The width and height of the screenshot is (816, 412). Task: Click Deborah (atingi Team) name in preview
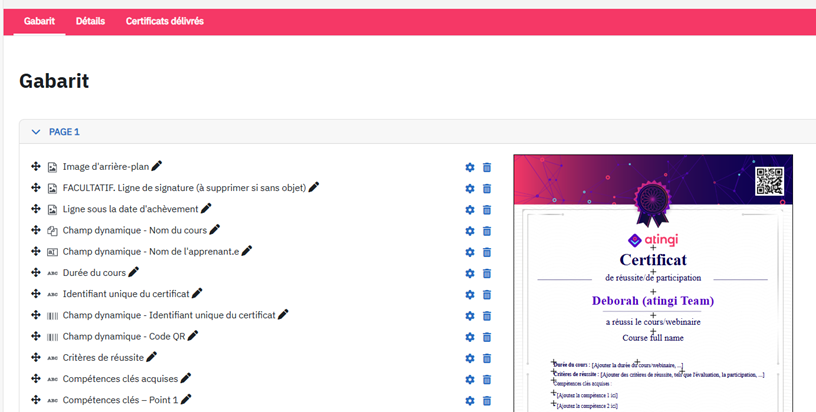[x=653, y=300]
